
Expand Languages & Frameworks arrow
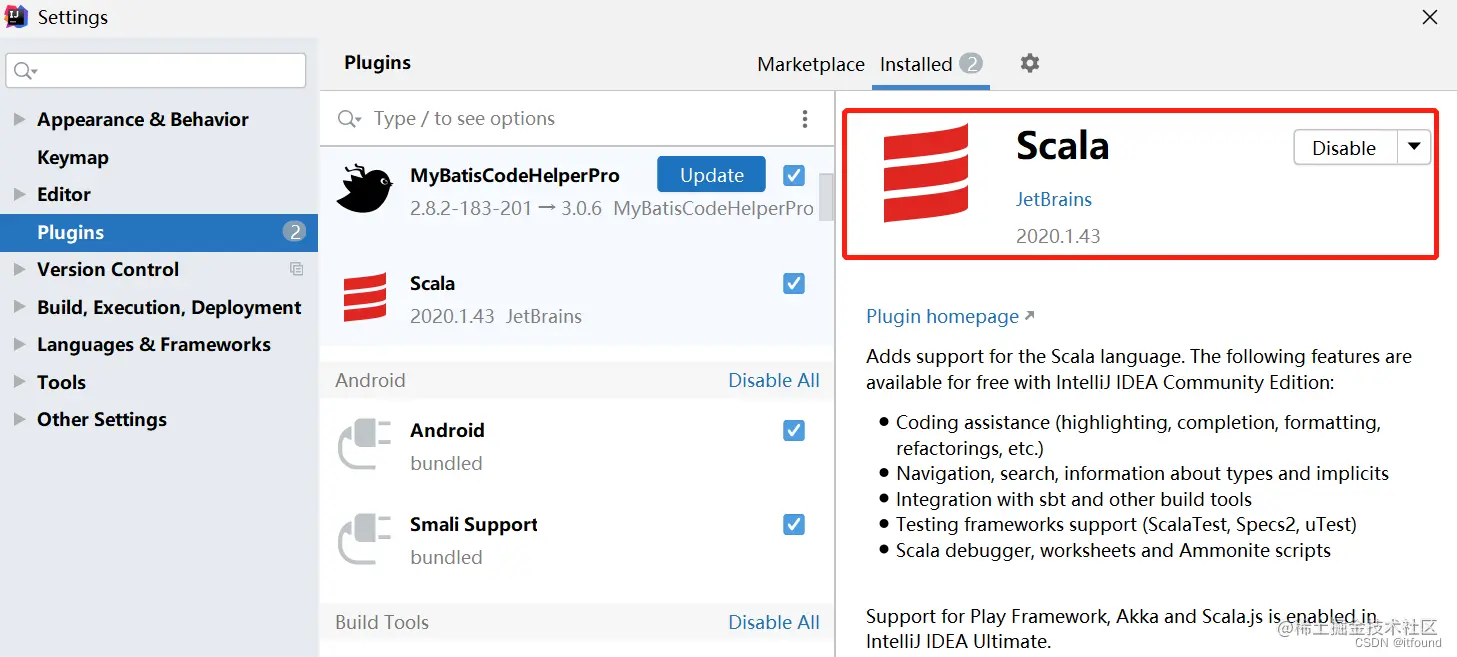pos(19,344)
